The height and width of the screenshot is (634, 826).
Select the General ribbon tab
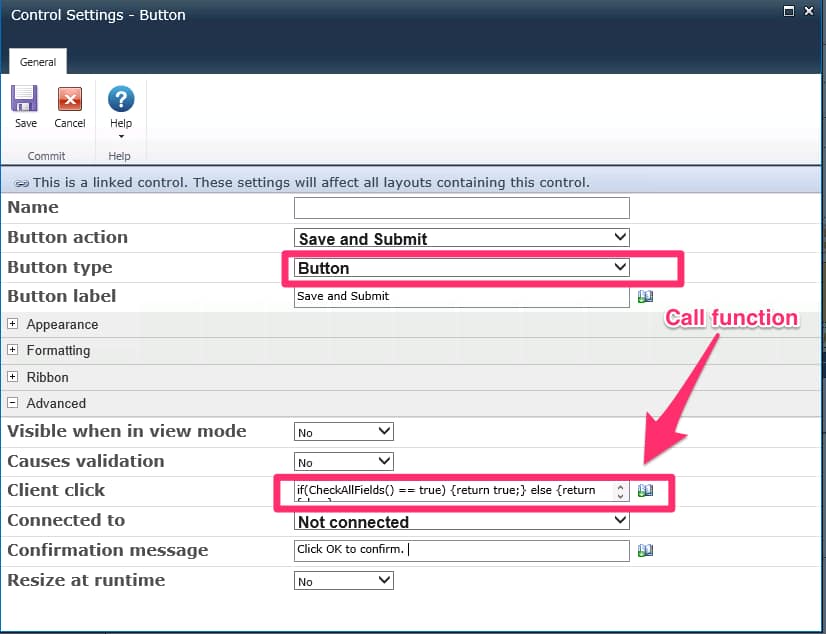tap(38, 62)
